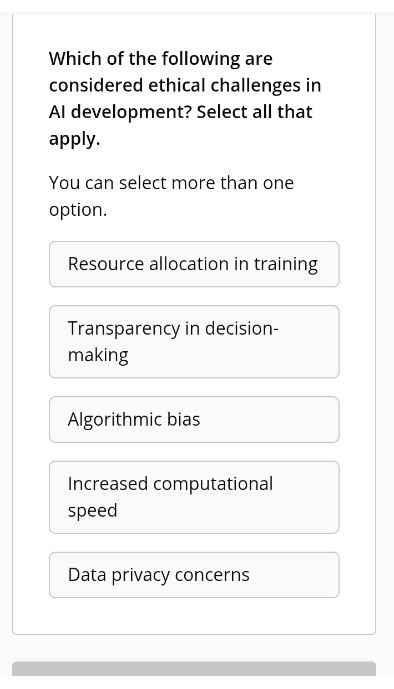
Task: Mark Algorithmic bias as an ethical challenge
Action: click(x=194, y=419)
